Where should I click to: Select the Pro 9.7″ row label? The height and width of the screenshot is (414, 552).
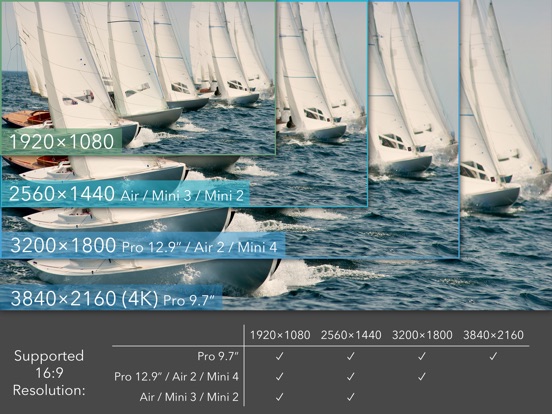218,356
